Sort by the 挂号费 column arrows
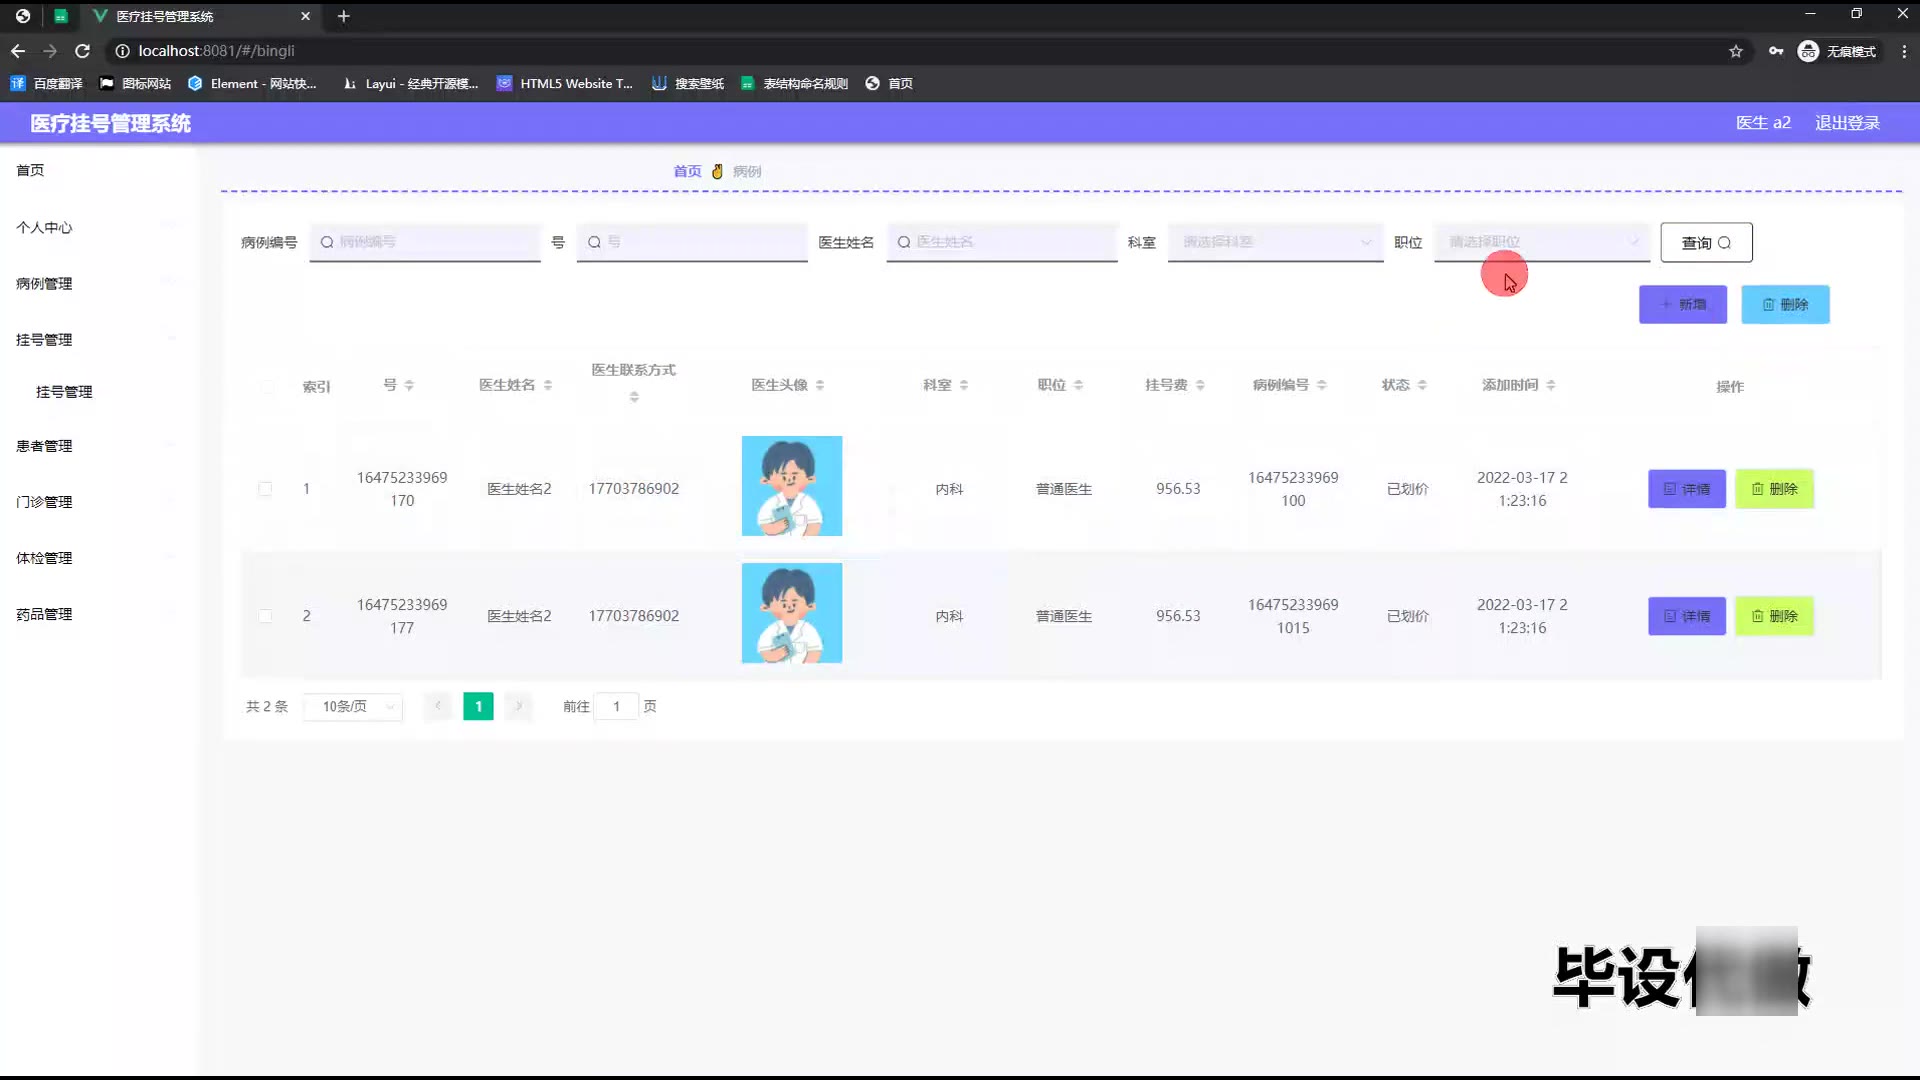Screen dimensions: 1920x1080 click(1200, 385)
